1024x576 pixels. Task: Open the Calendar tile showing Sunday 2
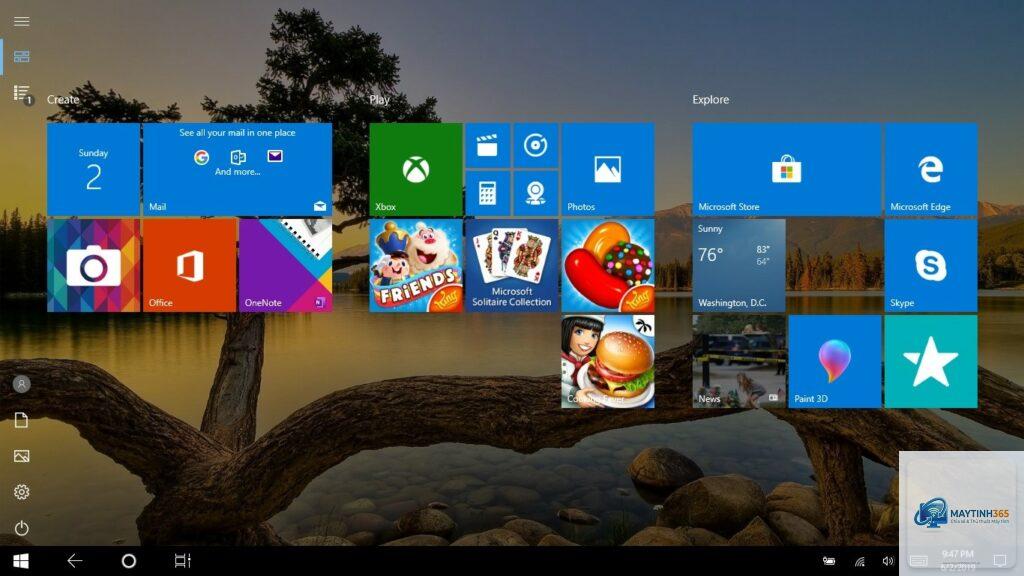pos(93,169)
